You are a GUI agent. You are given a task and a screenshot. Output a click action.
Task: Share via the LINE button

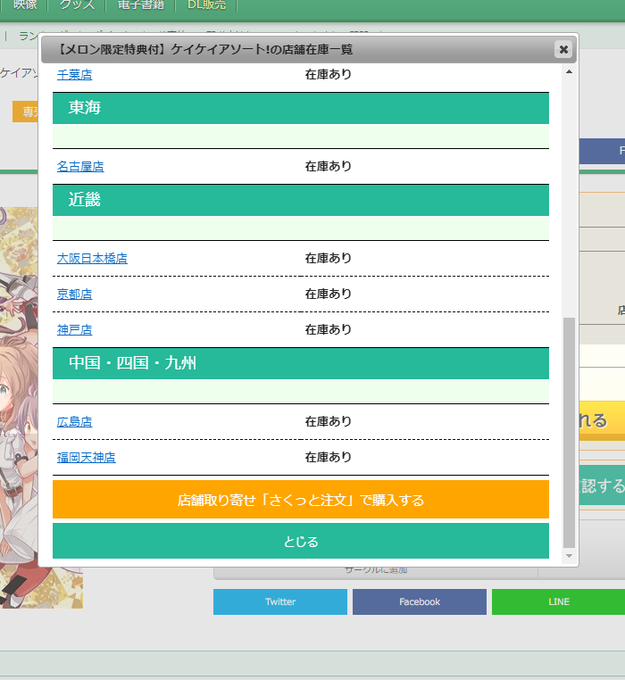[x=559, y=602]
